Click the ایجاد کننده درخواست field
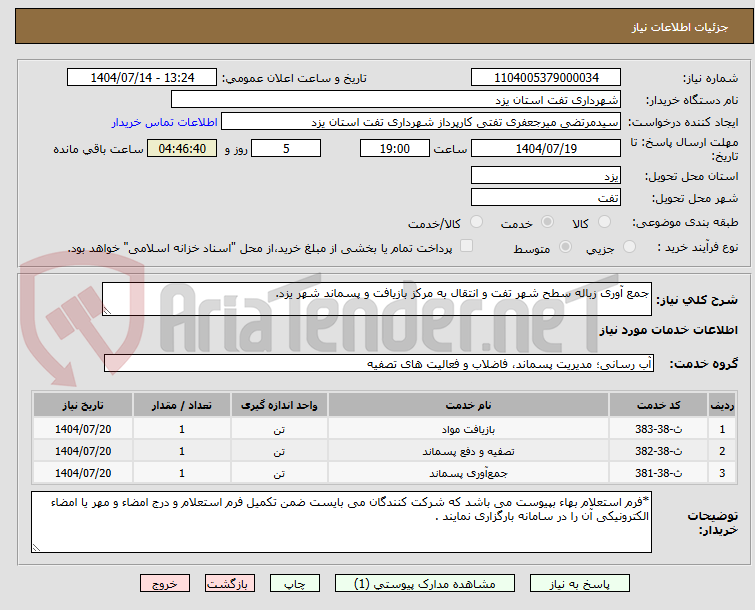The image size is (755, 610). tap(421, 122)
